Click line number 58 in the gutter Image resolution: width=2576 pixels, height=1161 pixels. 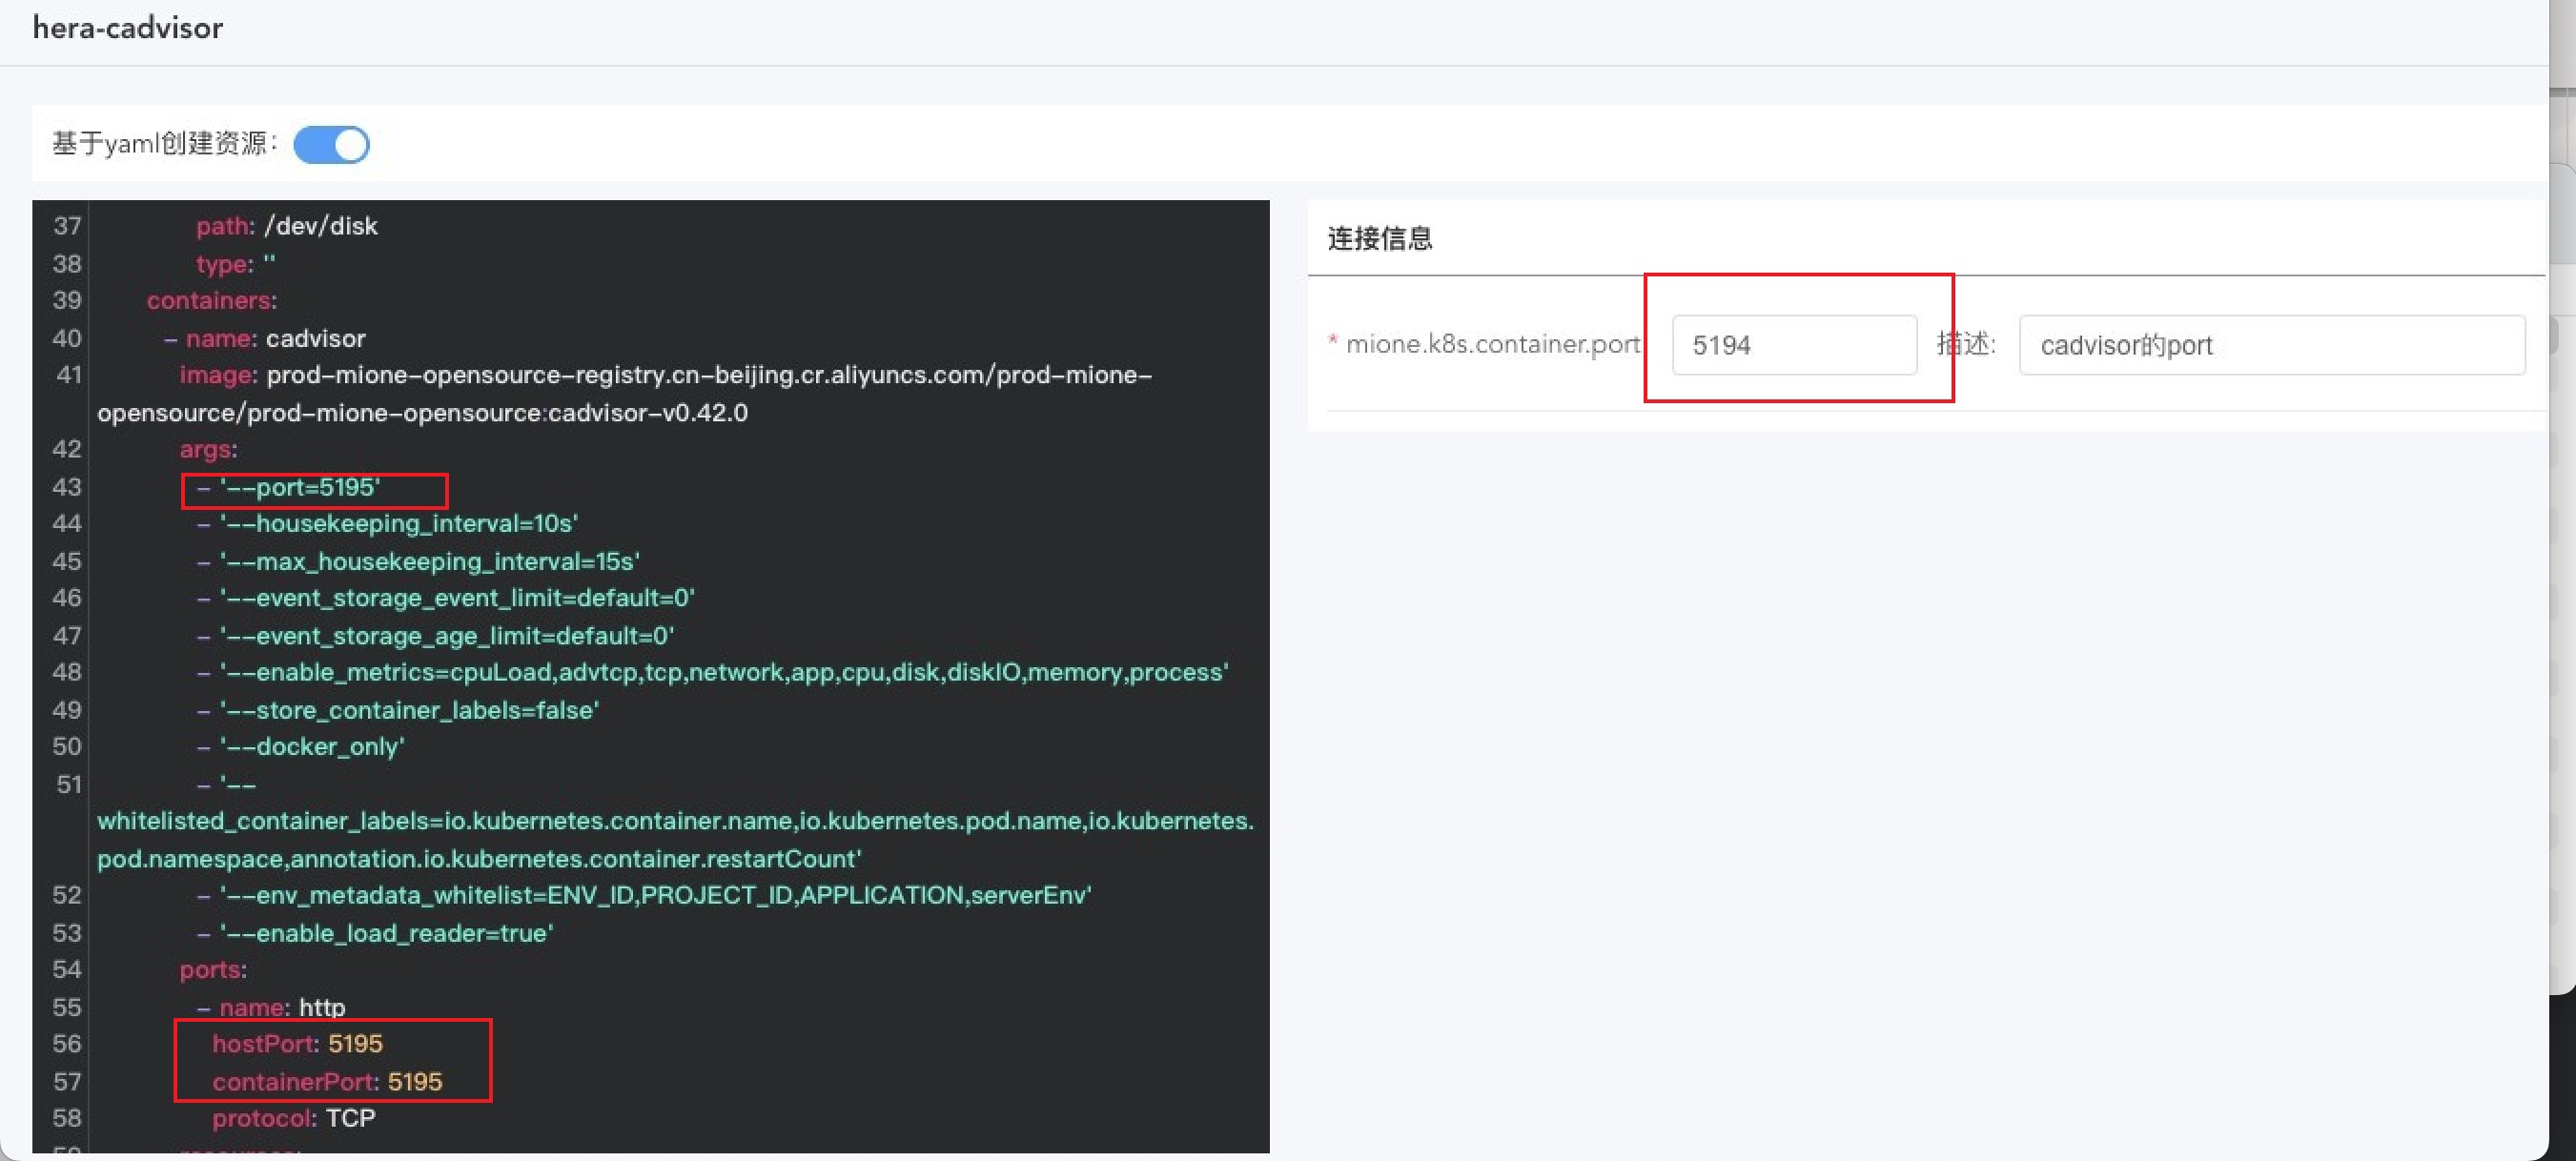pyautogui.click(x=67, y=1118)
